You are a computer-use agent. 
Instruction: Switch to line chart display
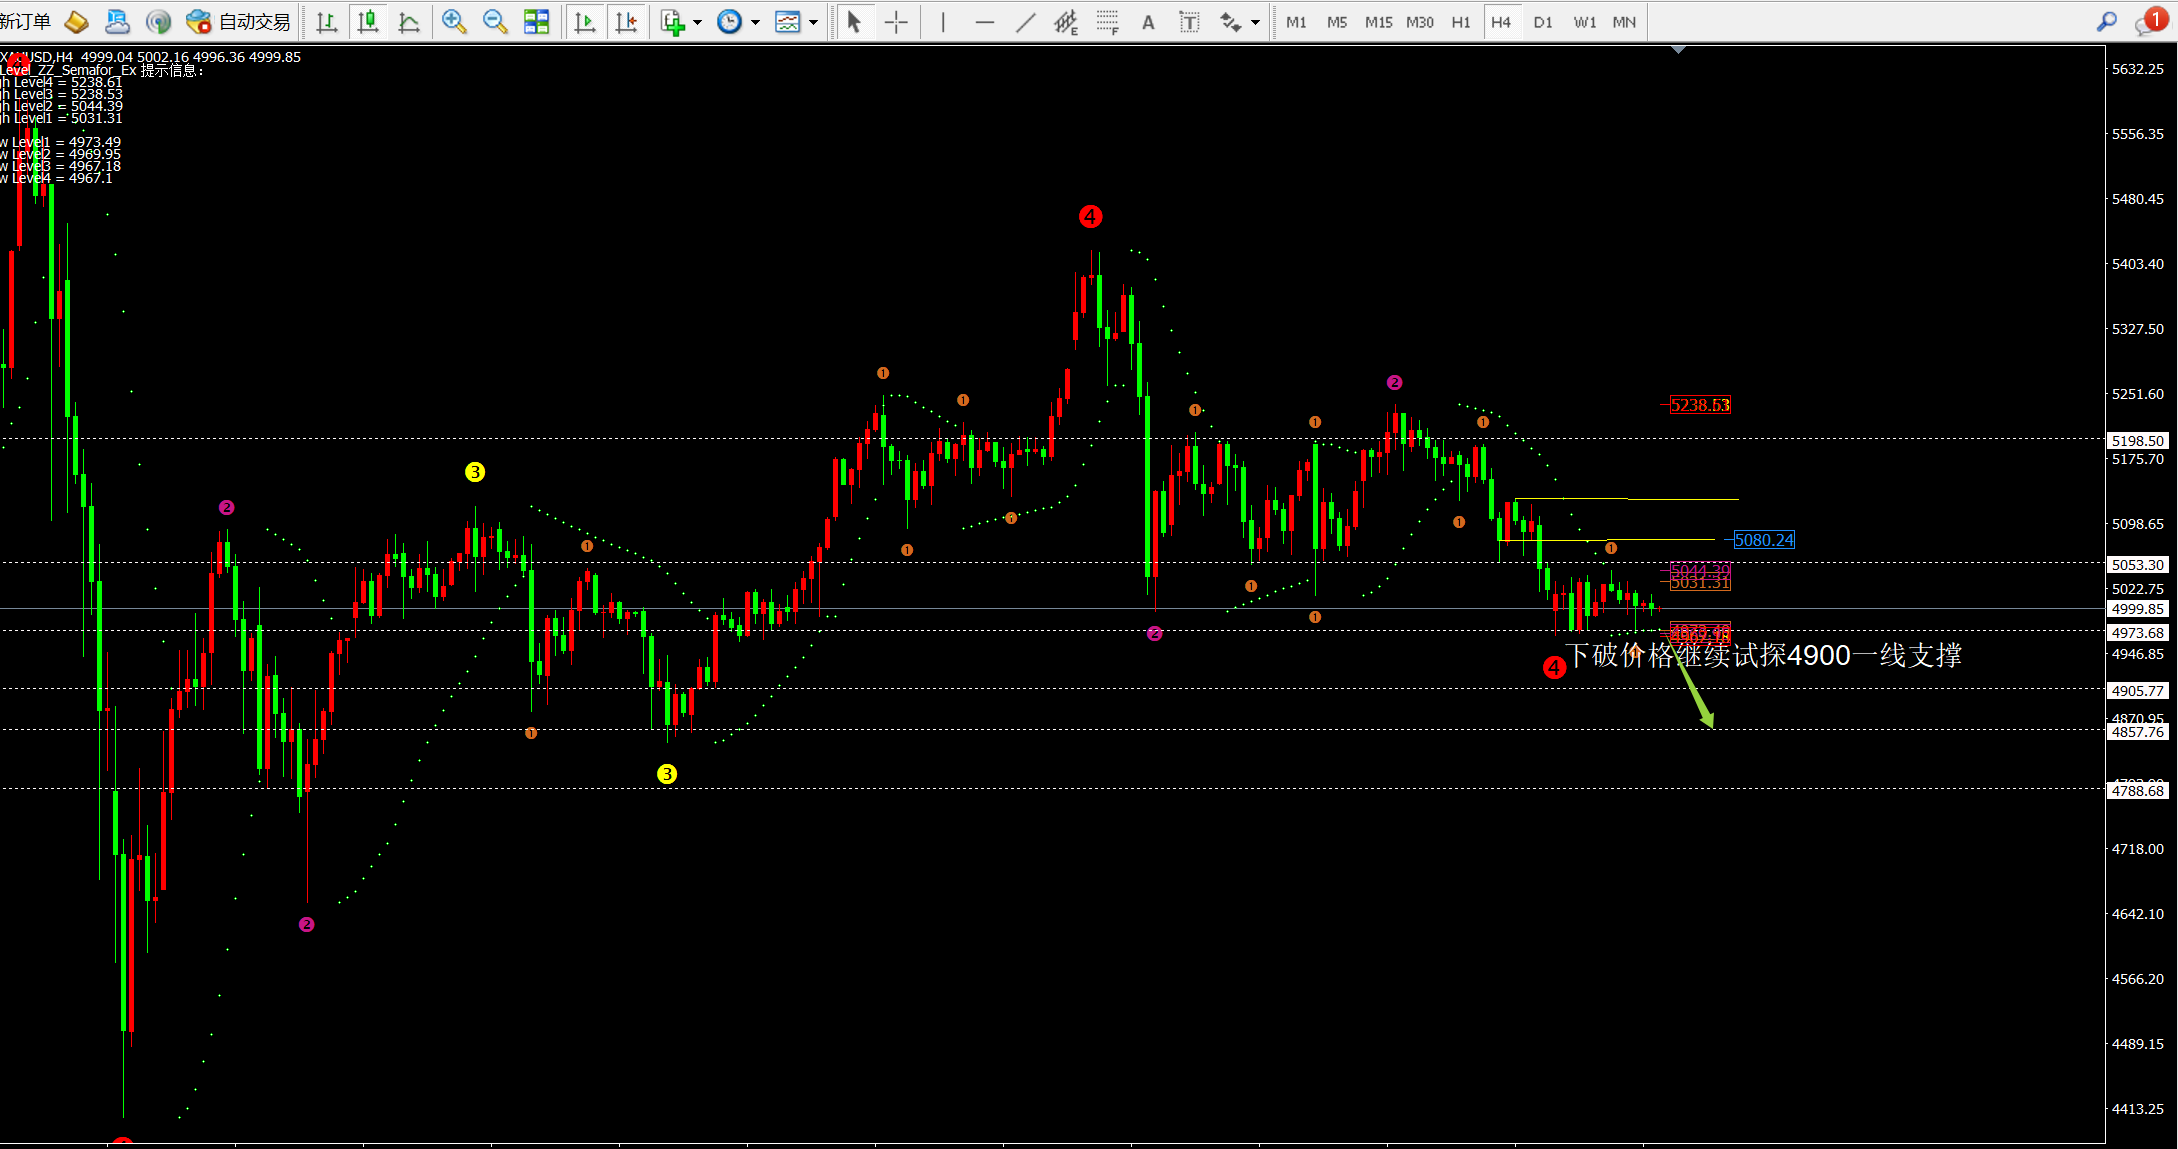click(409, 22)
